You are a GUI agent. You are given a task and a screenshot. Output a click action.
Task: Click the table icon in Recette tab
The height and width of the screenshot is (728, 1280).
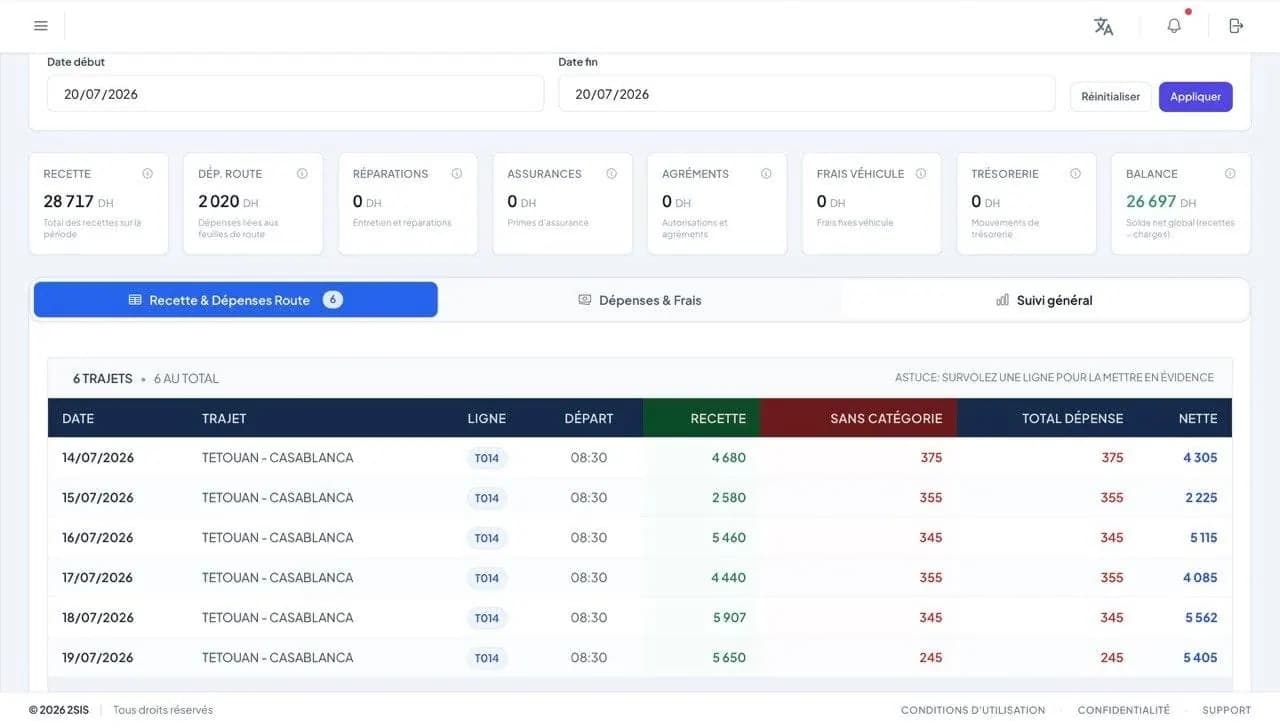135,300
